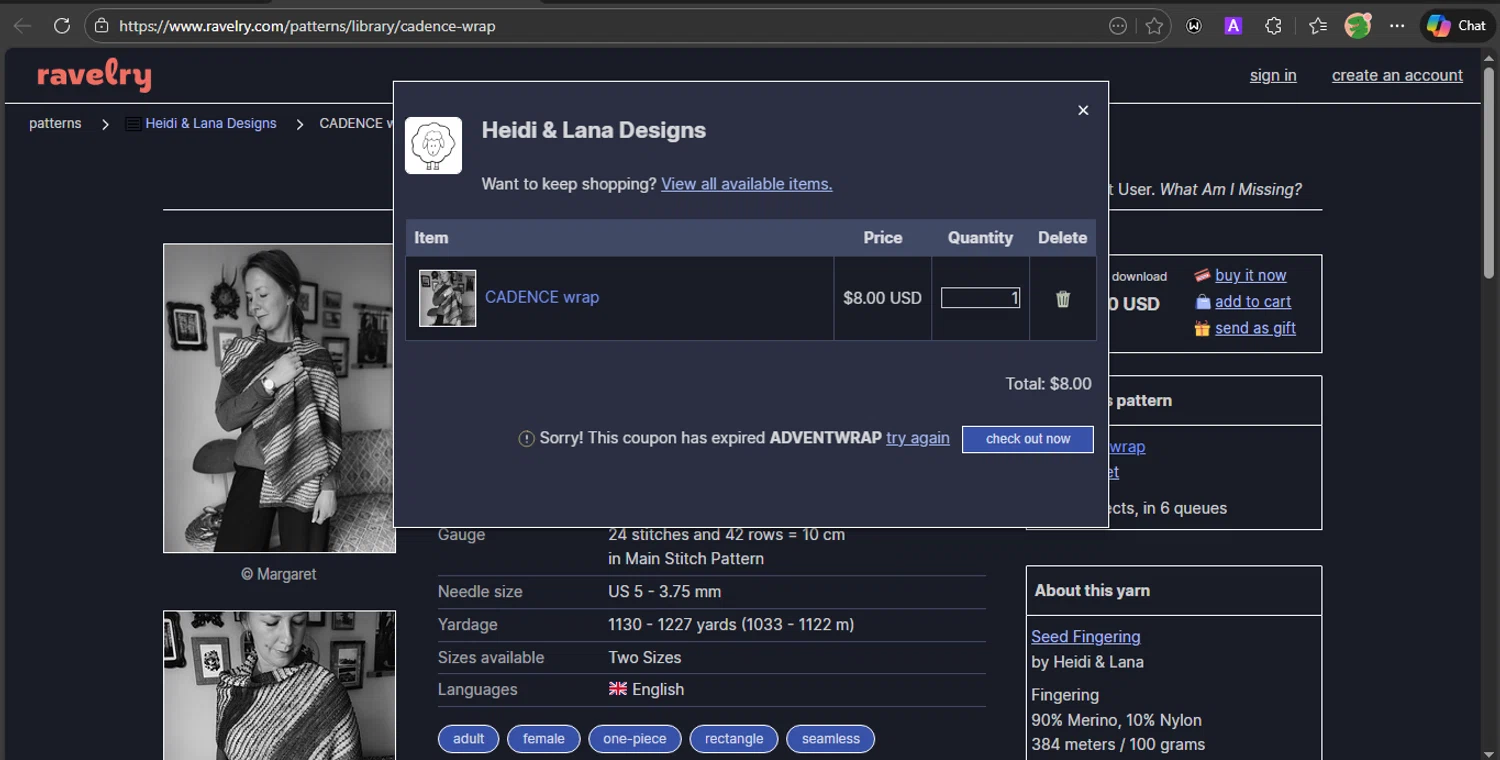Open Heidi & Lana Designs breadcrumb
The height and width of the screenshot is (760, 1500).
(x=211, y=123)
